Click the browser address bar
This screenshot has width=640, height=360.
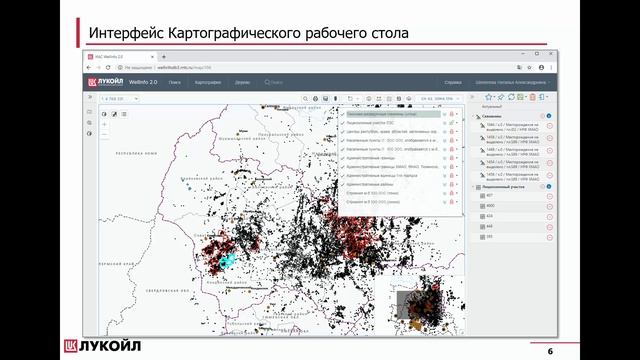314,67
